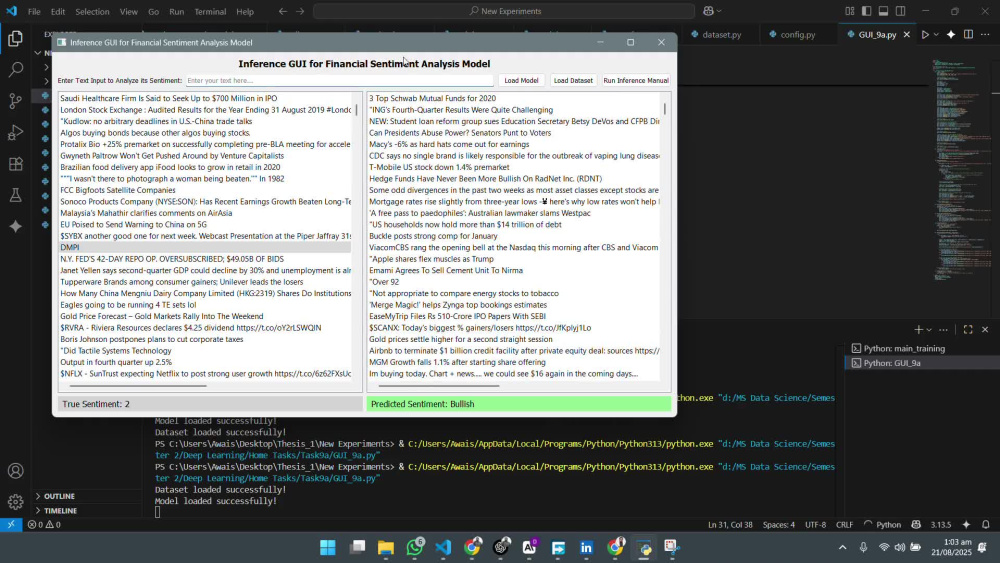Focus the 'Enter your text here' input
This screenshot has width=1000, height=563.
pyautogui.click(x=339, y=80)
